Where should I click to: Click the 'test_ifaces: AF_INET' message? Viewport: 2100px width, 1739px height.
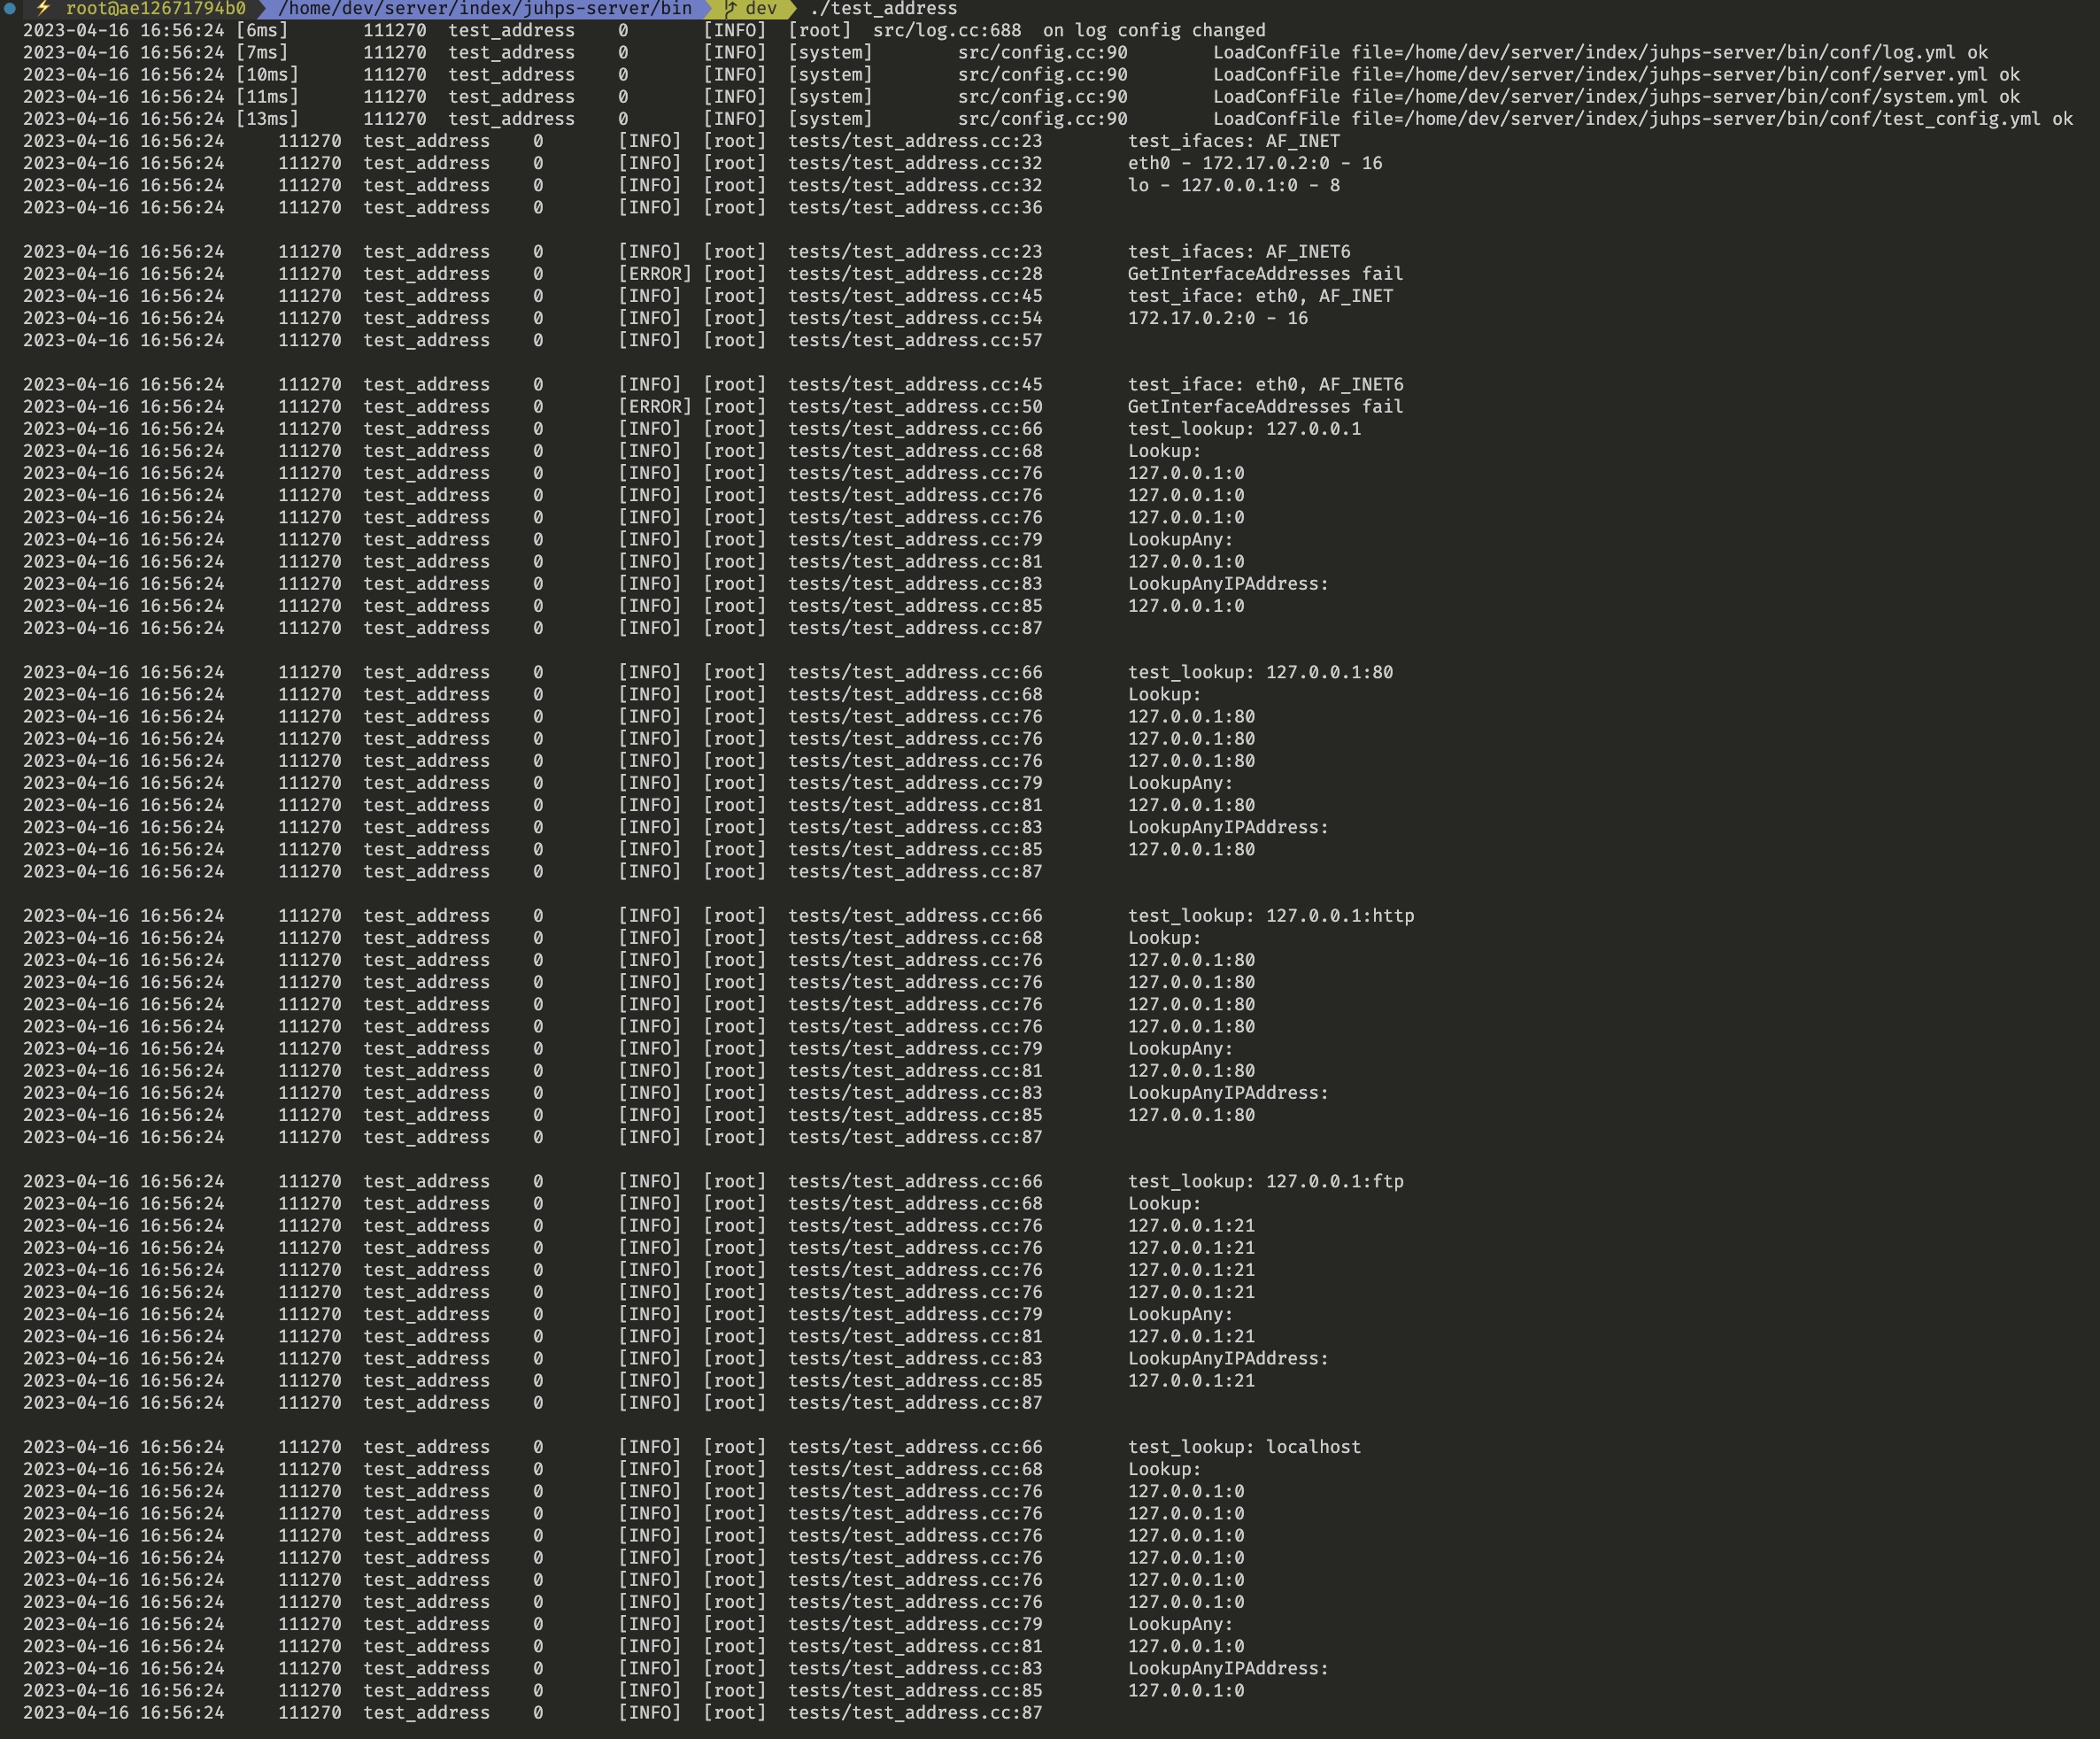[1234, 141]
